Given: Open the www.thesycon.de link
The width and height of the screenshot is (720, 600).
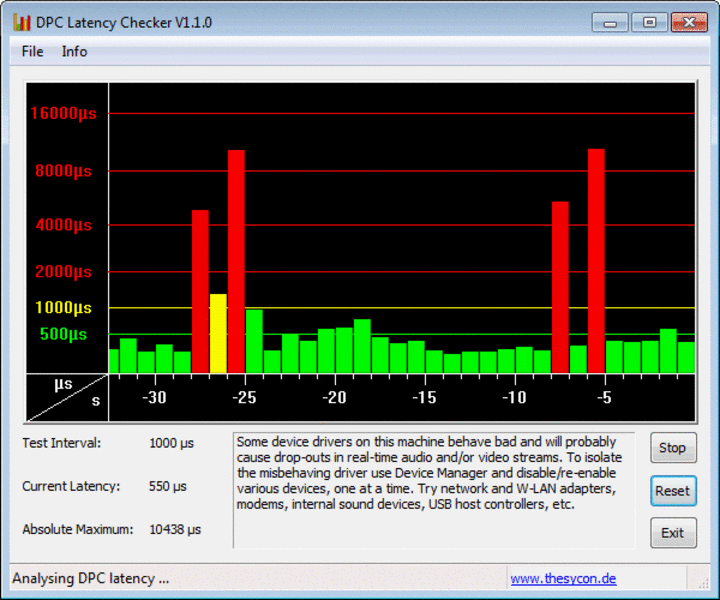Looking at the screenshot, I should (x=563, y=578).
